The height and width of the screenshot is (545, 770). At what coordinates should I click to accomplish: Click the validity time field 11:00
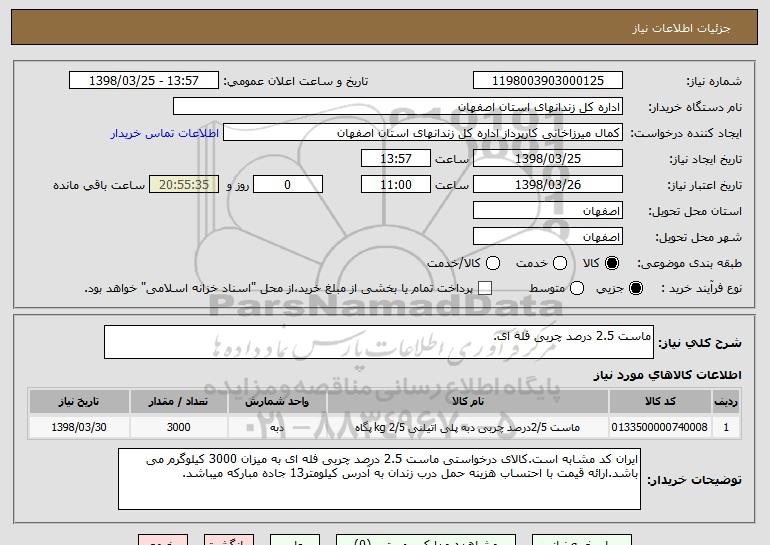tap(396, 185)
